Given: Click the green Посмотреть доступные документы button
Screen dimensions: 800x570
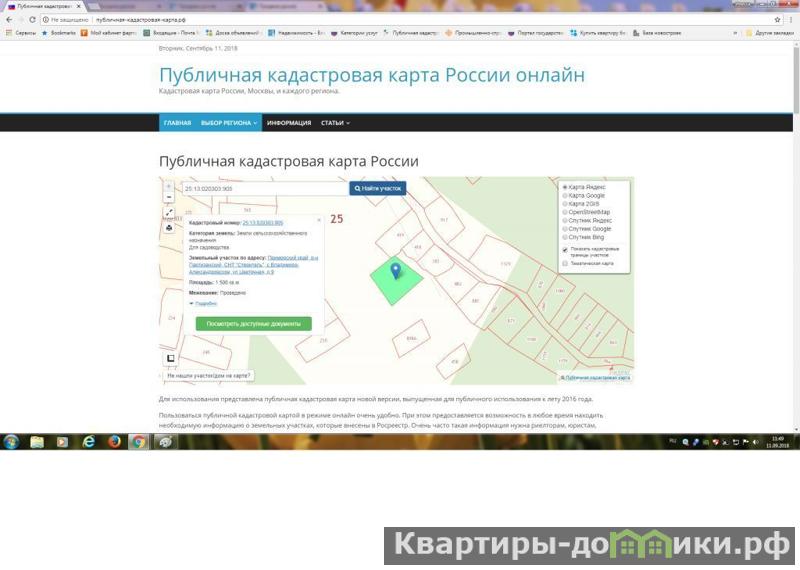Looking at the screenshot, I should click(x=253, y=324).
